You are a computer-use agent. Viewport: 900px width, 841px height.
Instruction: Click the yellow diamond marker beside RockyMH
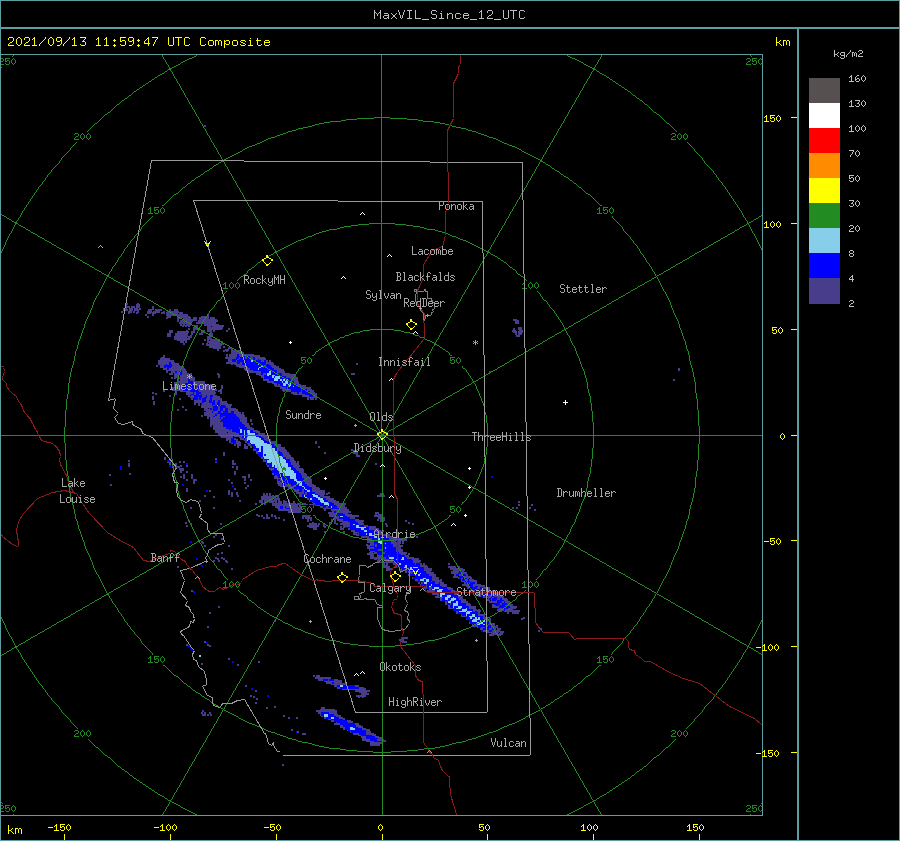click(x=267, y=261)
